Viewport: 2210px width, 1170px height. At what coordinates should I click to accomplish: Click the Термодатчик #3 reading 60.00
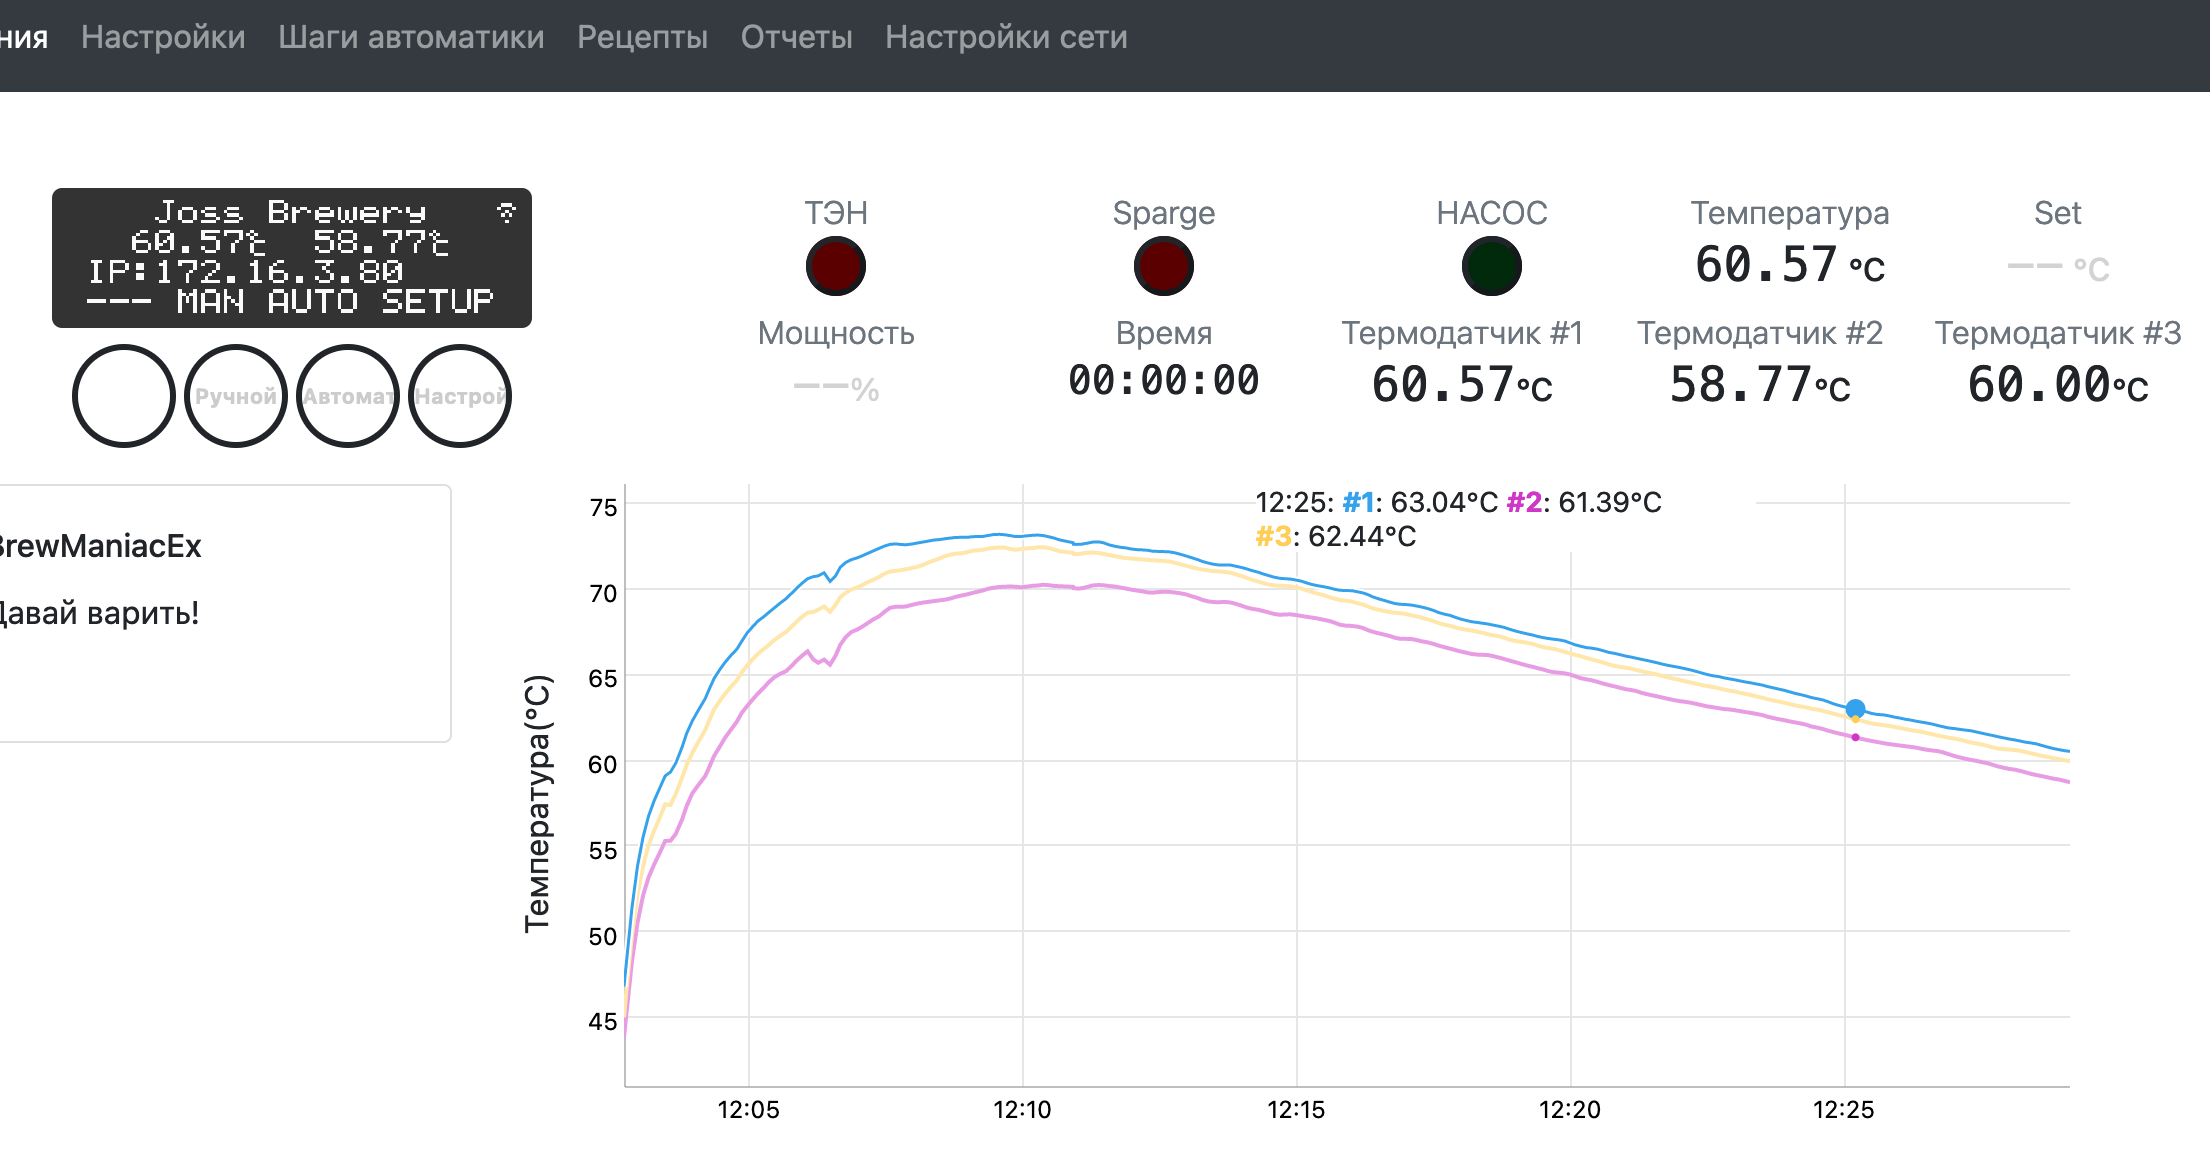2058,385
